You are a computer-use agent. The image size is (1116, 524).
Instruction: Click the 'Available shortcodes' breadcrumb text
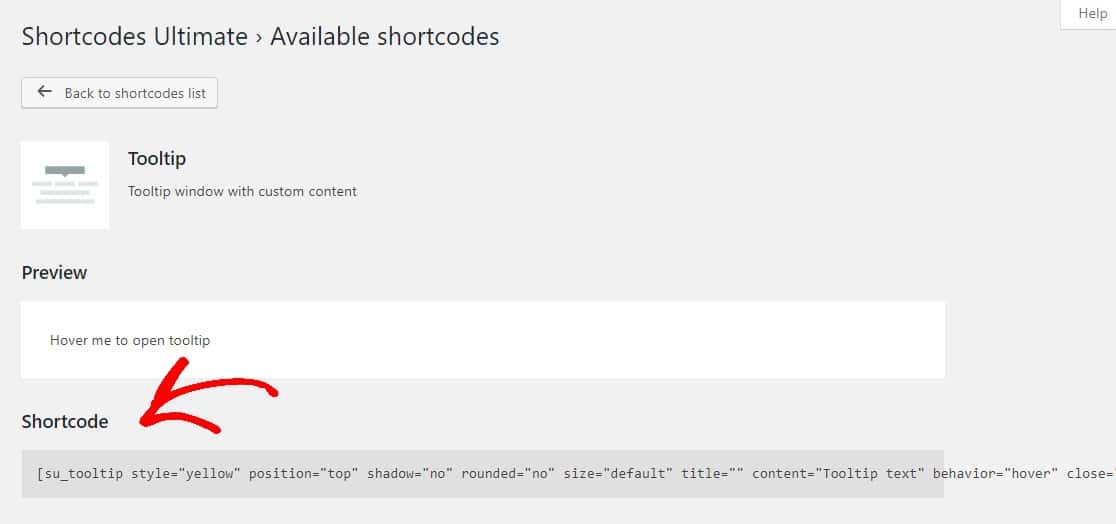[x=384, y=36]
